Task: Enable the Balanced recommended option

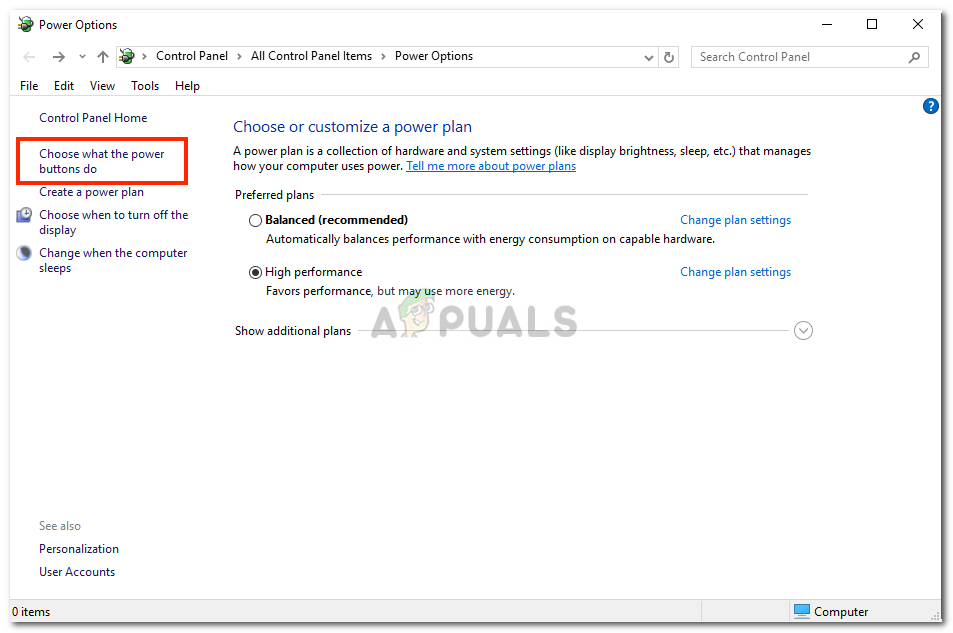Action: [x=256, y=219]
